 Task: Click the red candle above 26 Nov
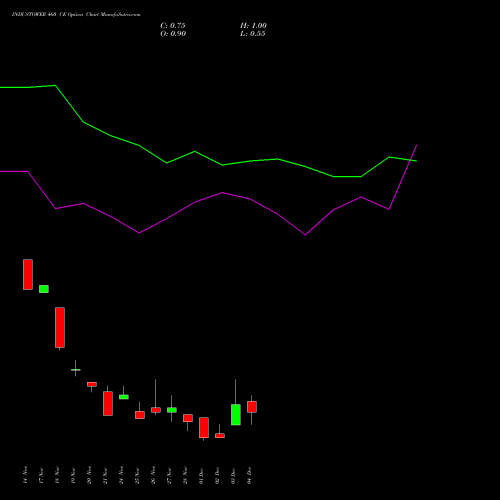(156, 410)
